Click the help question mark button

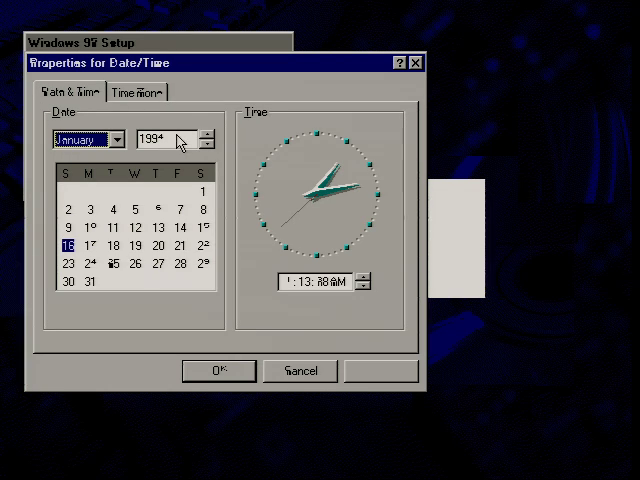[x=400, y=63]
